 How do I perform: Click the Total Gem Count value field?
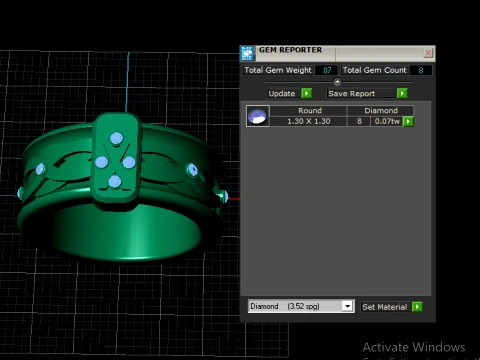(421, 70)
